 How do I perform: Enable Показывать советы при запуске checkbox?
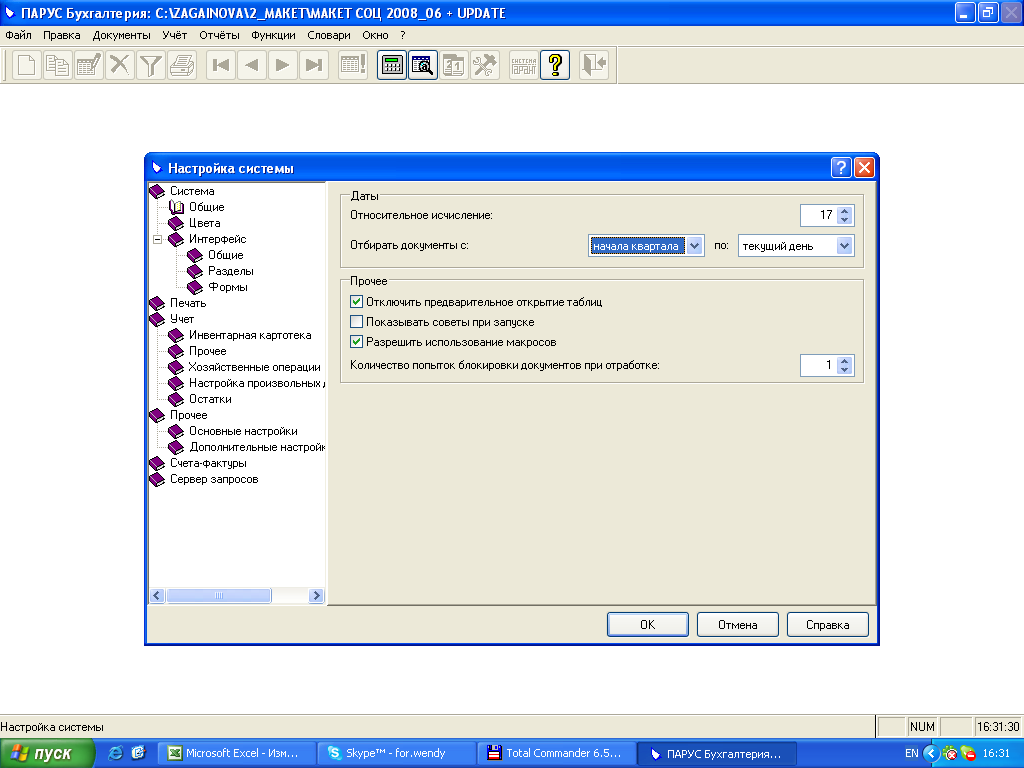[x=357, y=322]
